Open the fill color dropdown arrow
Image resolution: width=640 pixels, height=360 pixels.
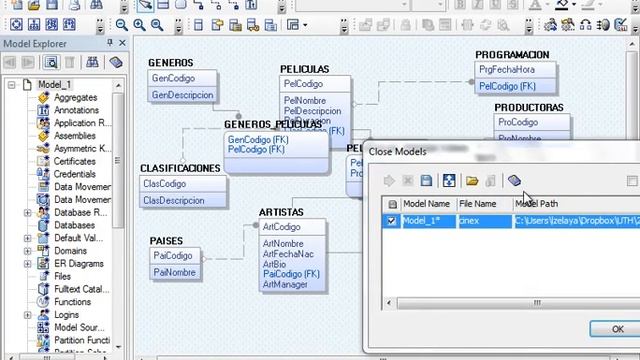(x=574, y=5)
